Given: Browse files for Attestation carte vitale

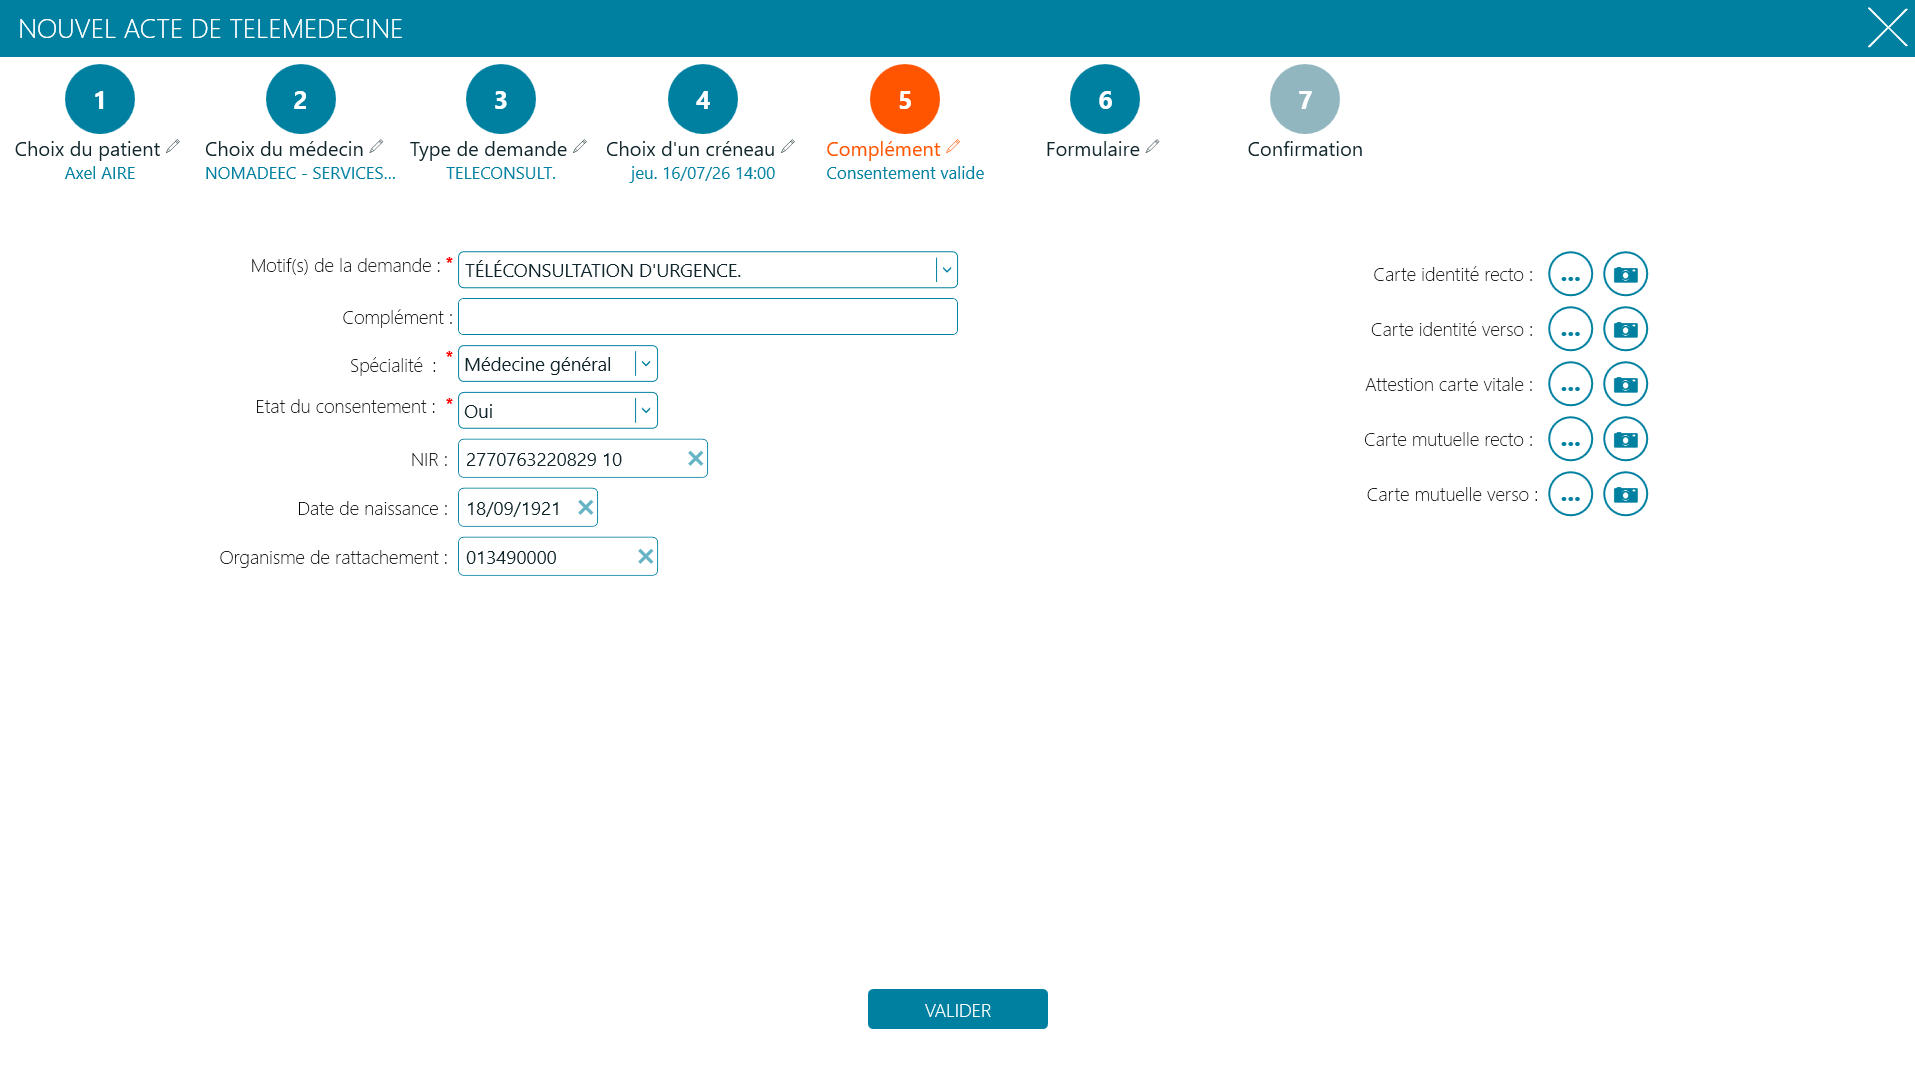Looking at the screenshot, I should (1570, 384).
